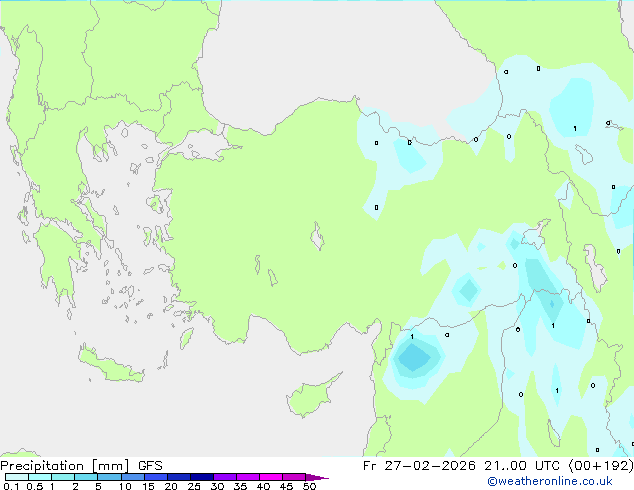Click the '20' legend value
Viewport: 634px width, 490px height.
171,486
